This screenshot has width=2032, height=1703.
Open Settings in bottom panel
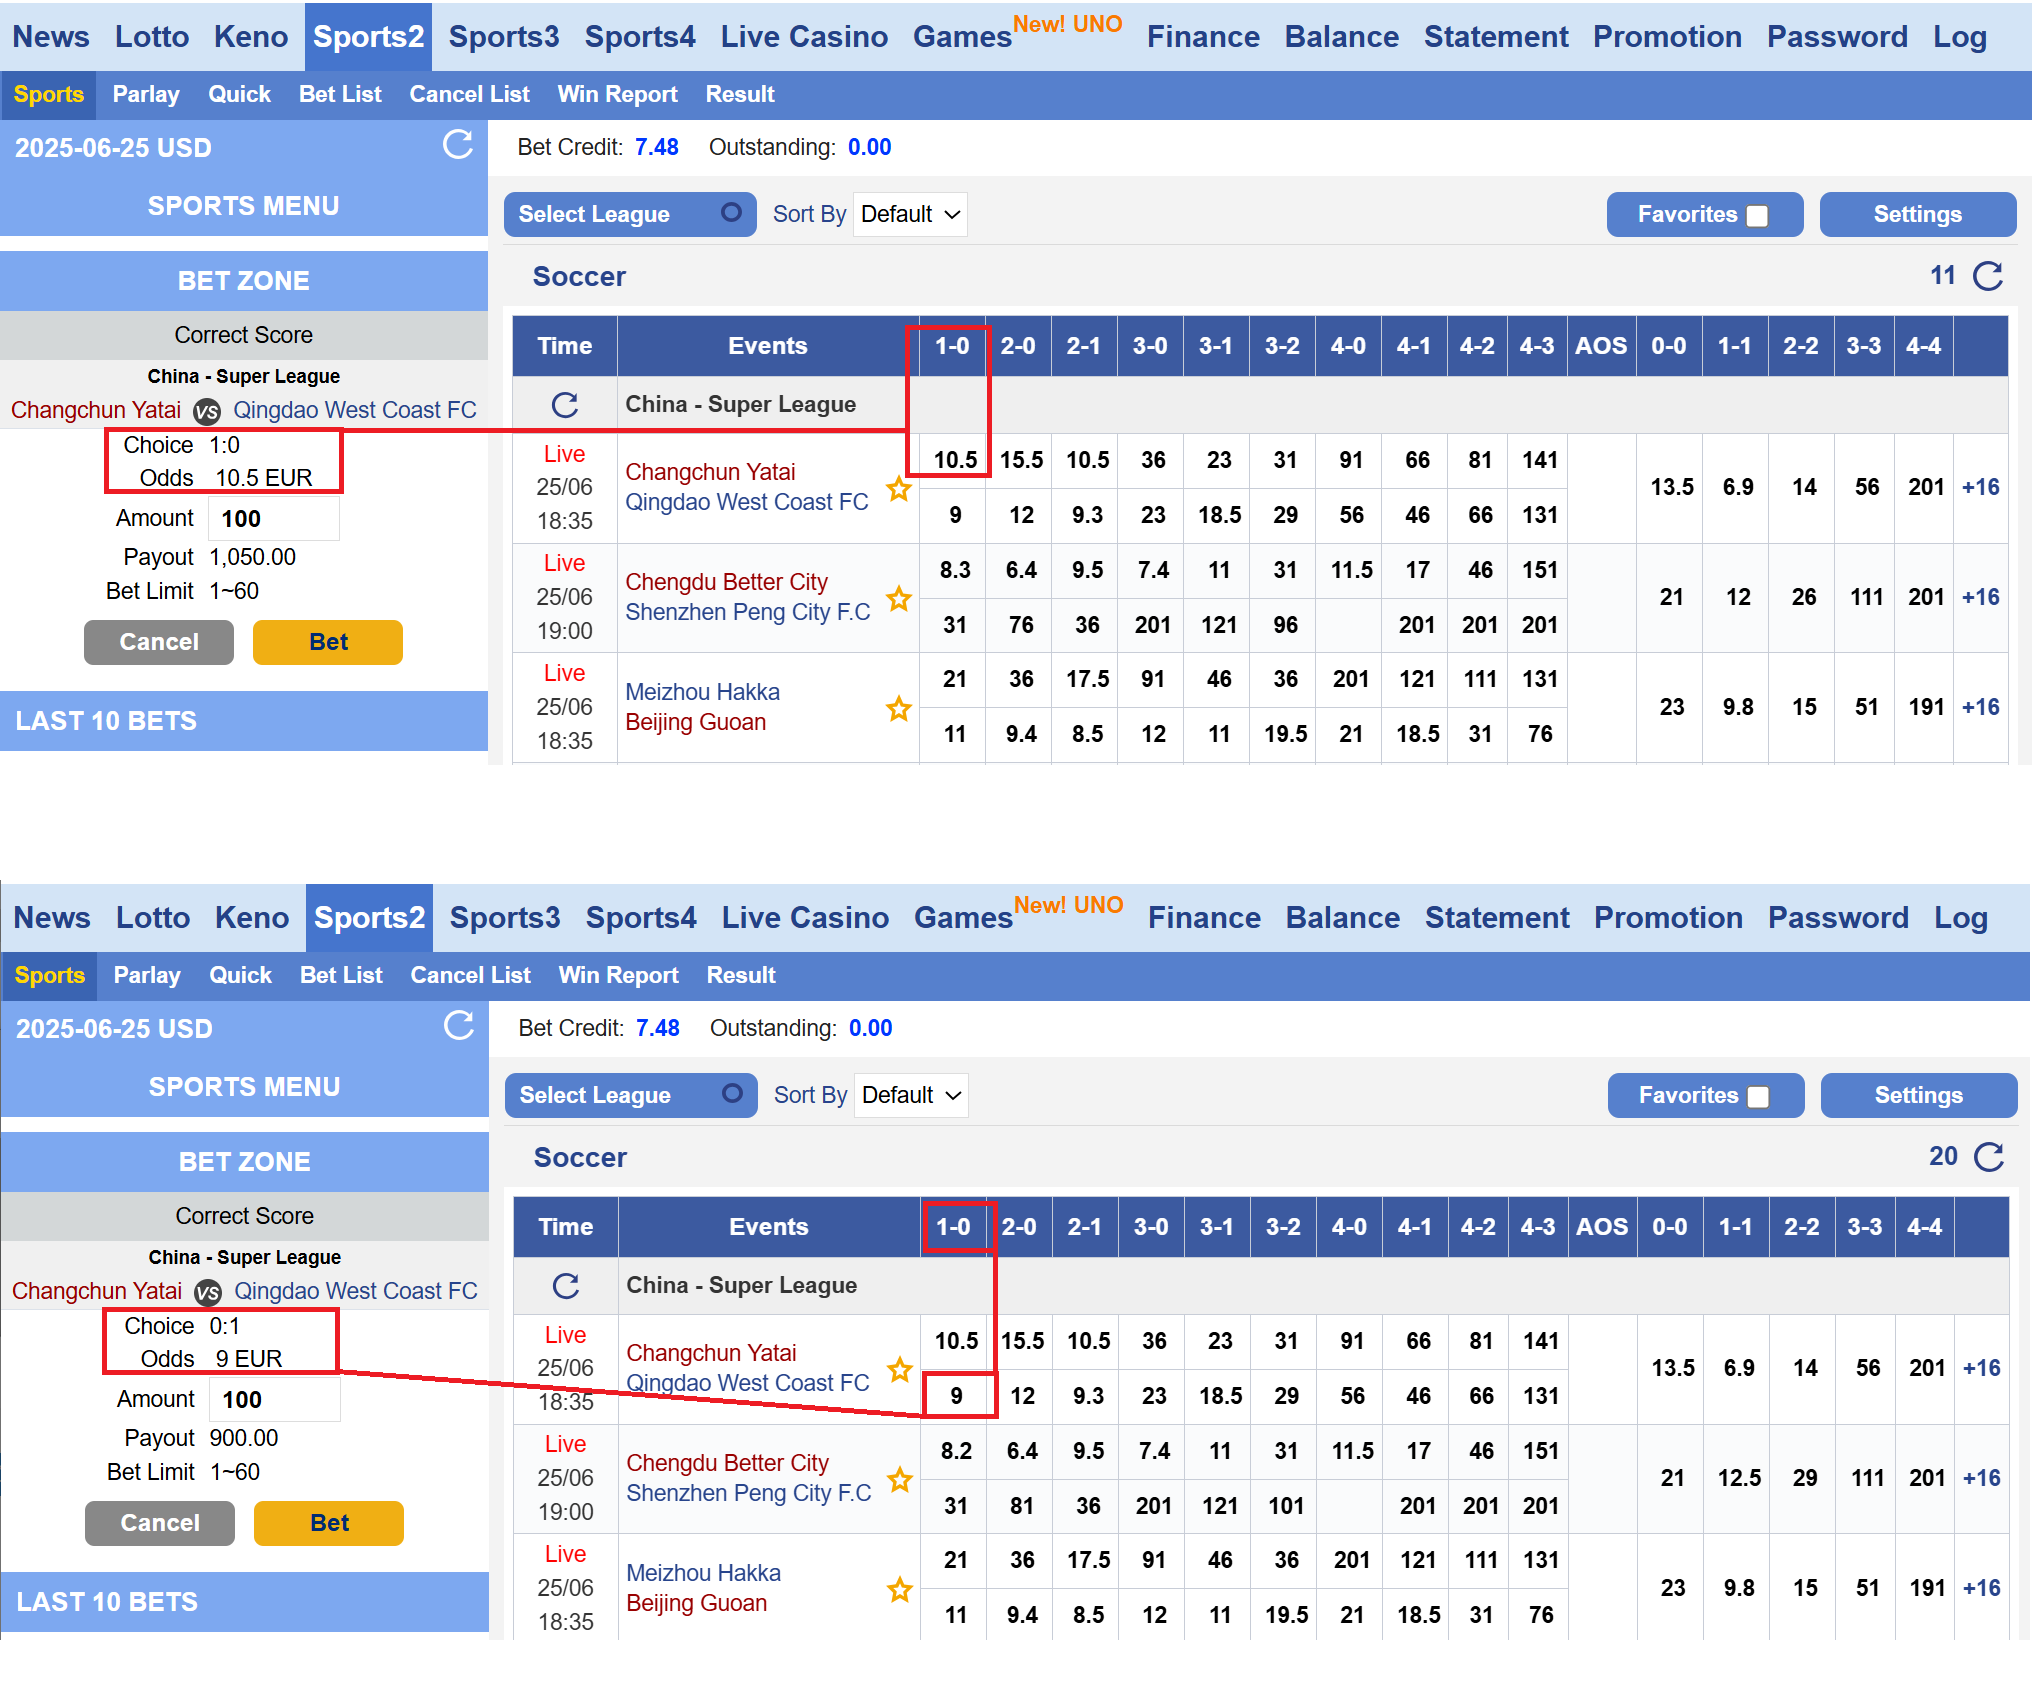pos(1919,1095)
